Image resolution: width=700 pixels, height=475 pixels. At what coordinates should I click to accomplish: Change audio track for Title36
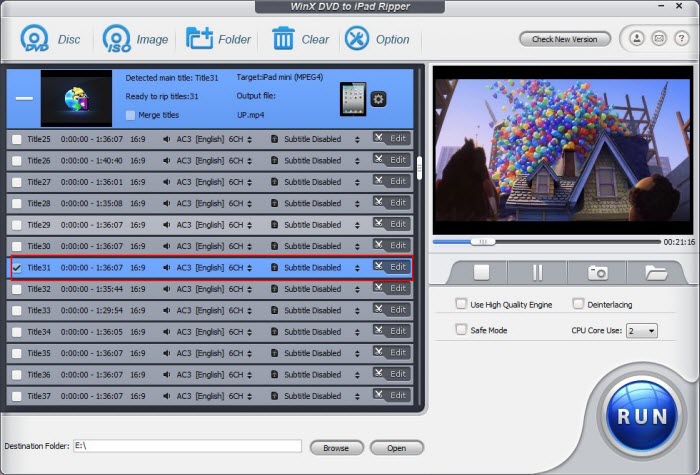[250, 375]
